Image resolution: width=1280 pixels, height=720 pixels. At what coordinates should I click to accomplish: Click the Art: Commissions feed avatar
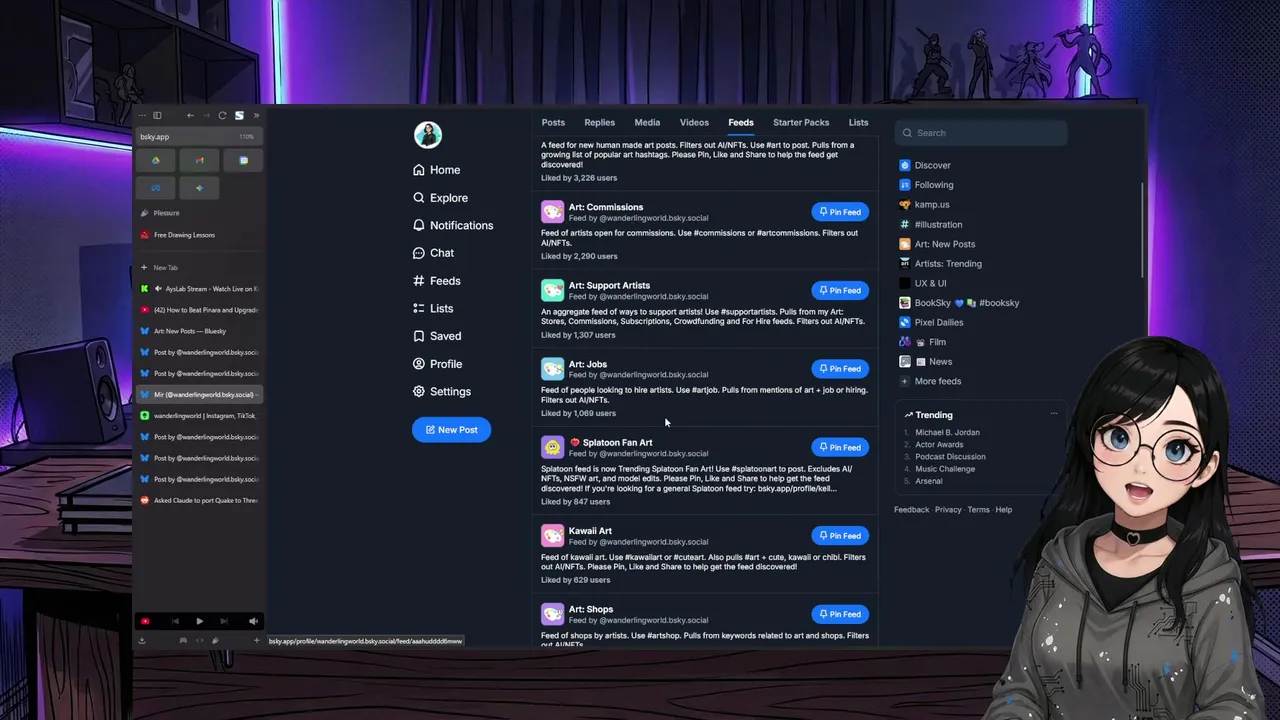[x=552, y=212]
